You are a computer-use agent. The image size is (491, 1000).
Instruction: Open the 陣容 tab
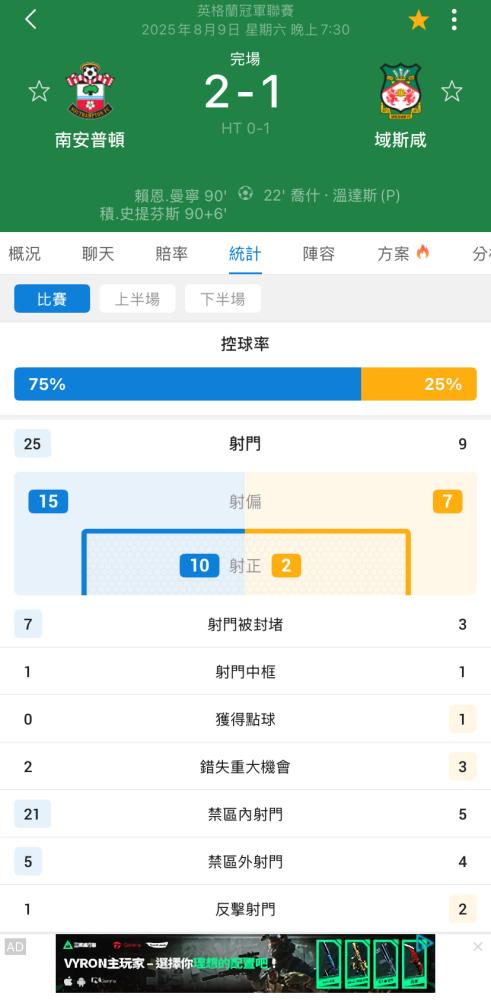tap(318, 254)
